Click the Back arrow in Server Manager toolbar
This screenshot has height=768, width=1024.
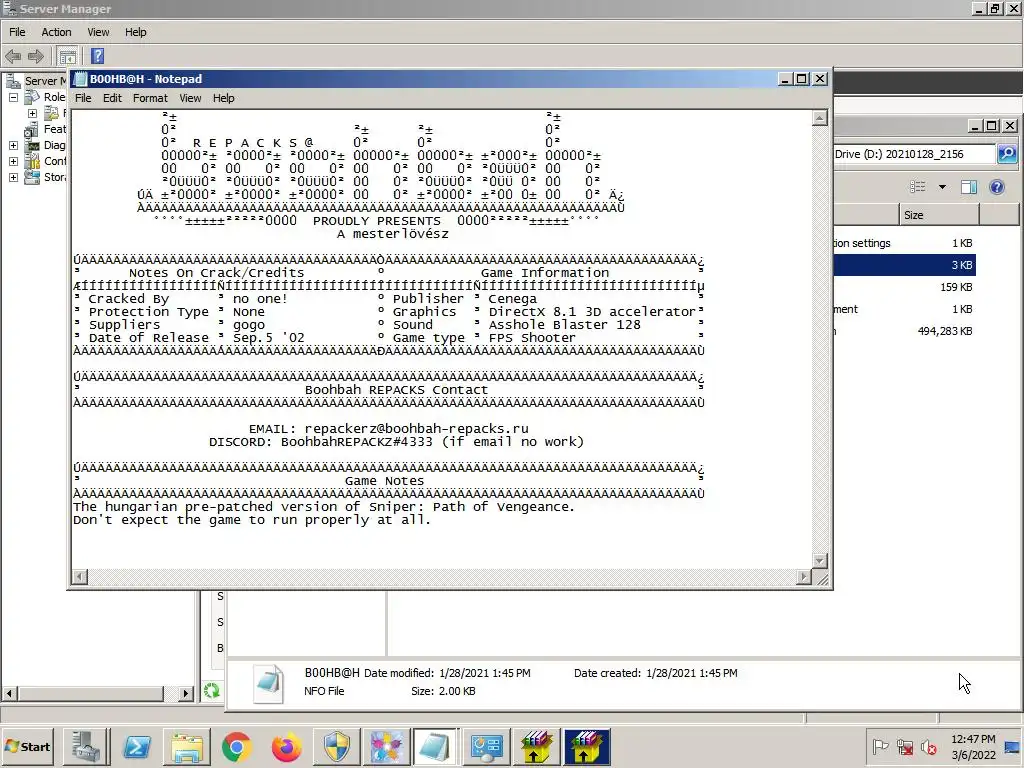pyautogui.click(x=13, y=56)
